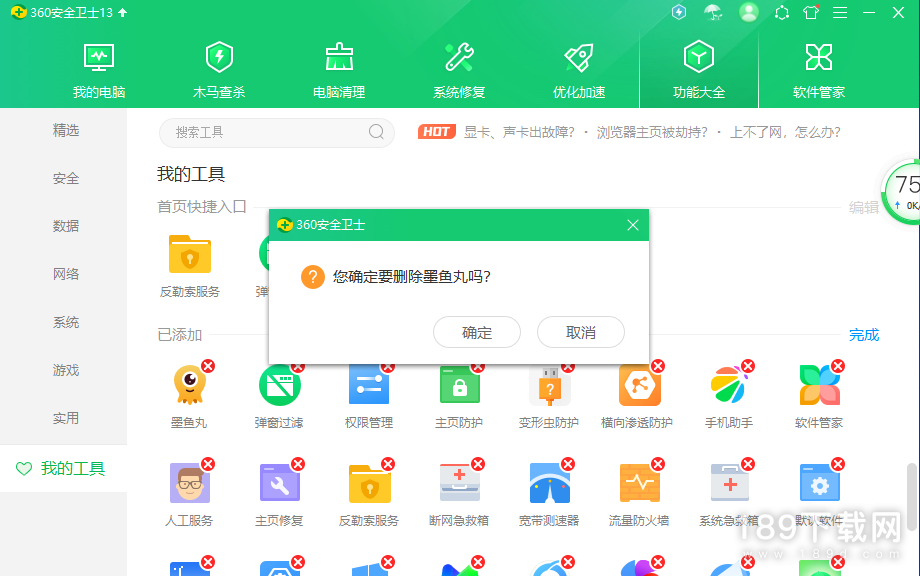Image resolution: width=920 pixels, height=576 pixels.
Task: Open 软件管家 from top navigation
Action: (818, 70)
